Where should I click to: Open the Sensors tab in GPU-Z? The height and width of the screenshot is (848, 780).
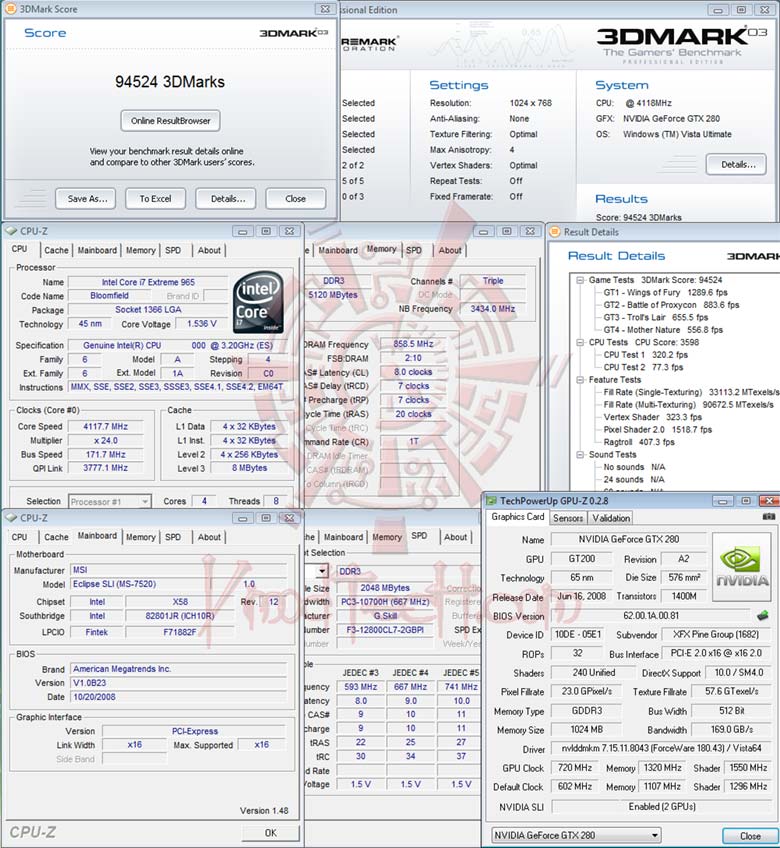pyautogui.click(x=568, y=518)
